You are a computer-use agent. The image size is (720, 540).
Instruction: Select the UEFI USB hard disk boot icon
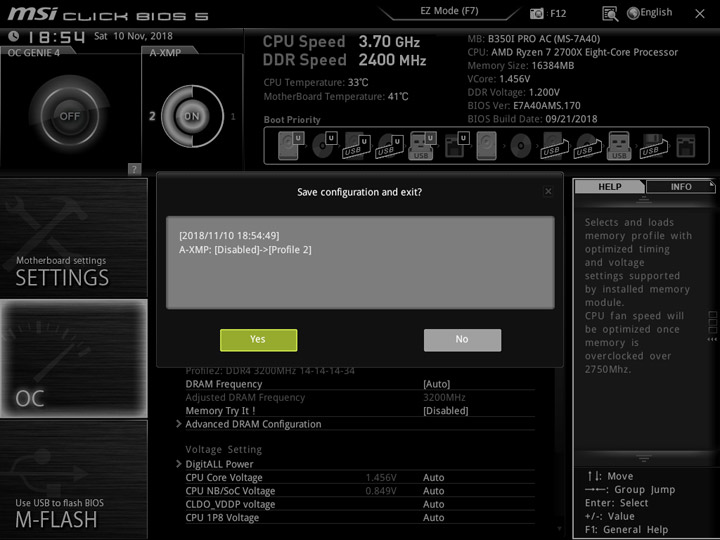point(356,146)
